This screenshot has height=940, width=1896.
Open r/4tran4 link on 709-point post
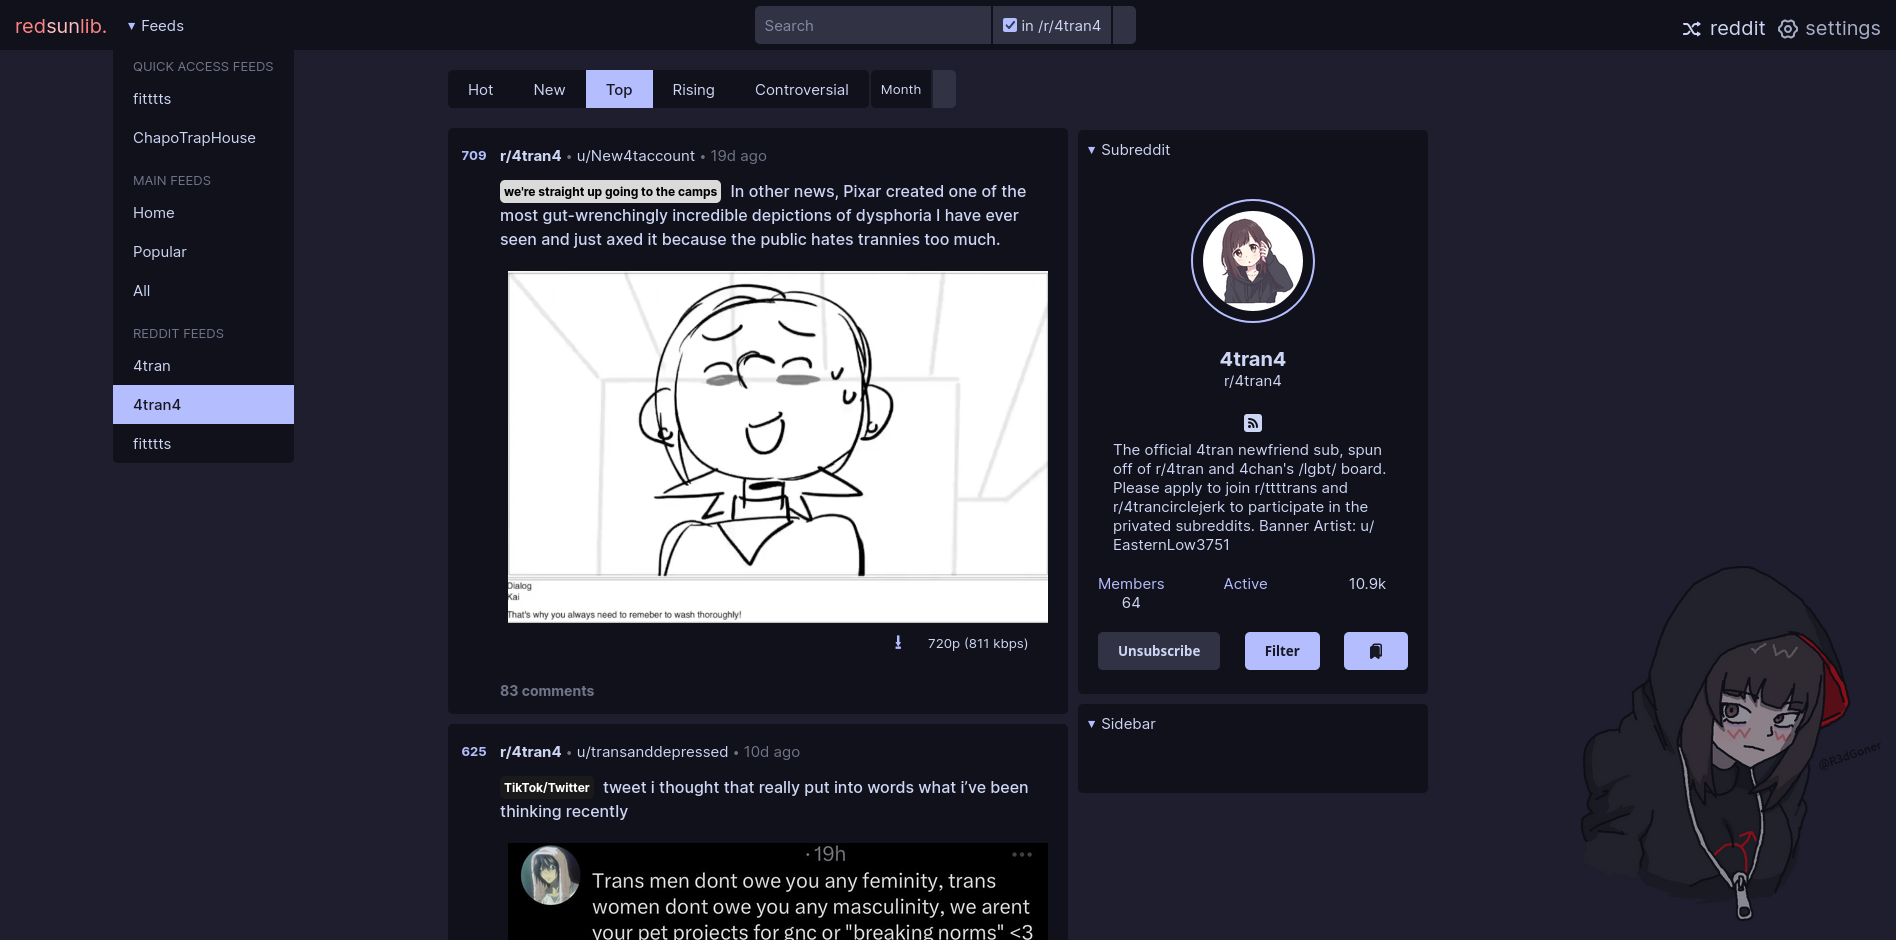coord(530,156)
